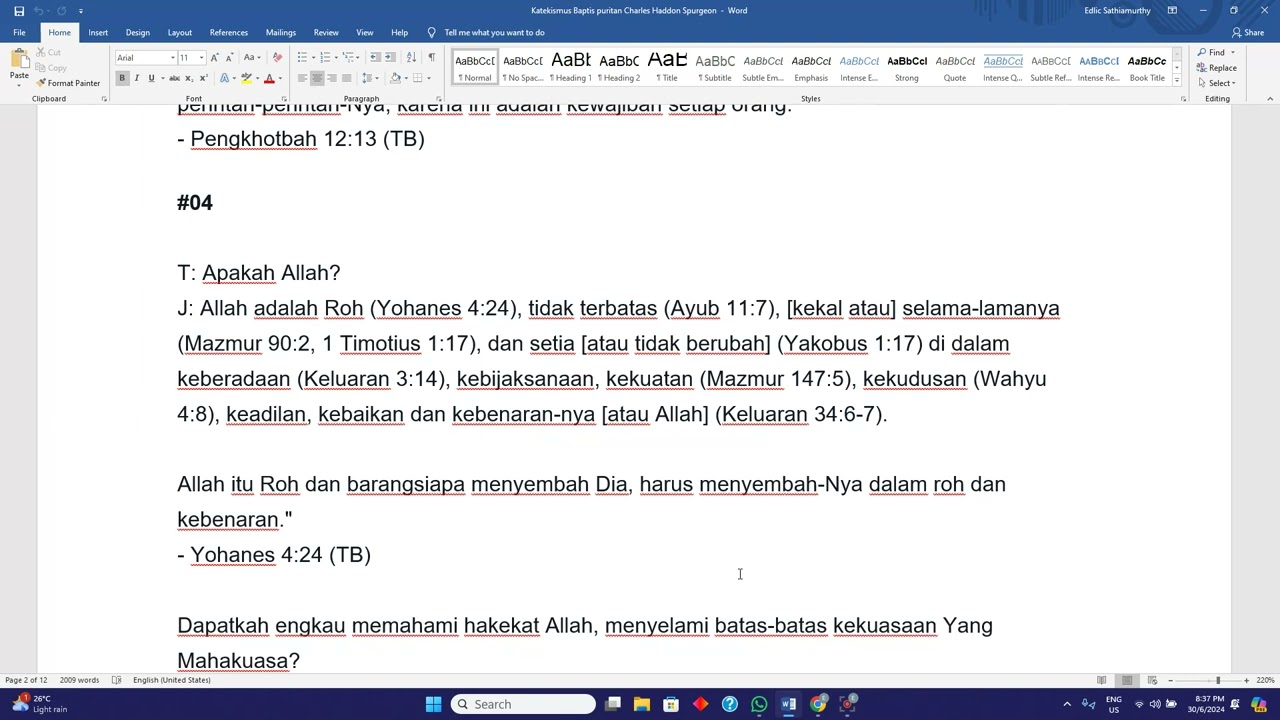Screen dimensions: 1280x720
Task: Toggle Underline formatting
Action: coord(151,78)
